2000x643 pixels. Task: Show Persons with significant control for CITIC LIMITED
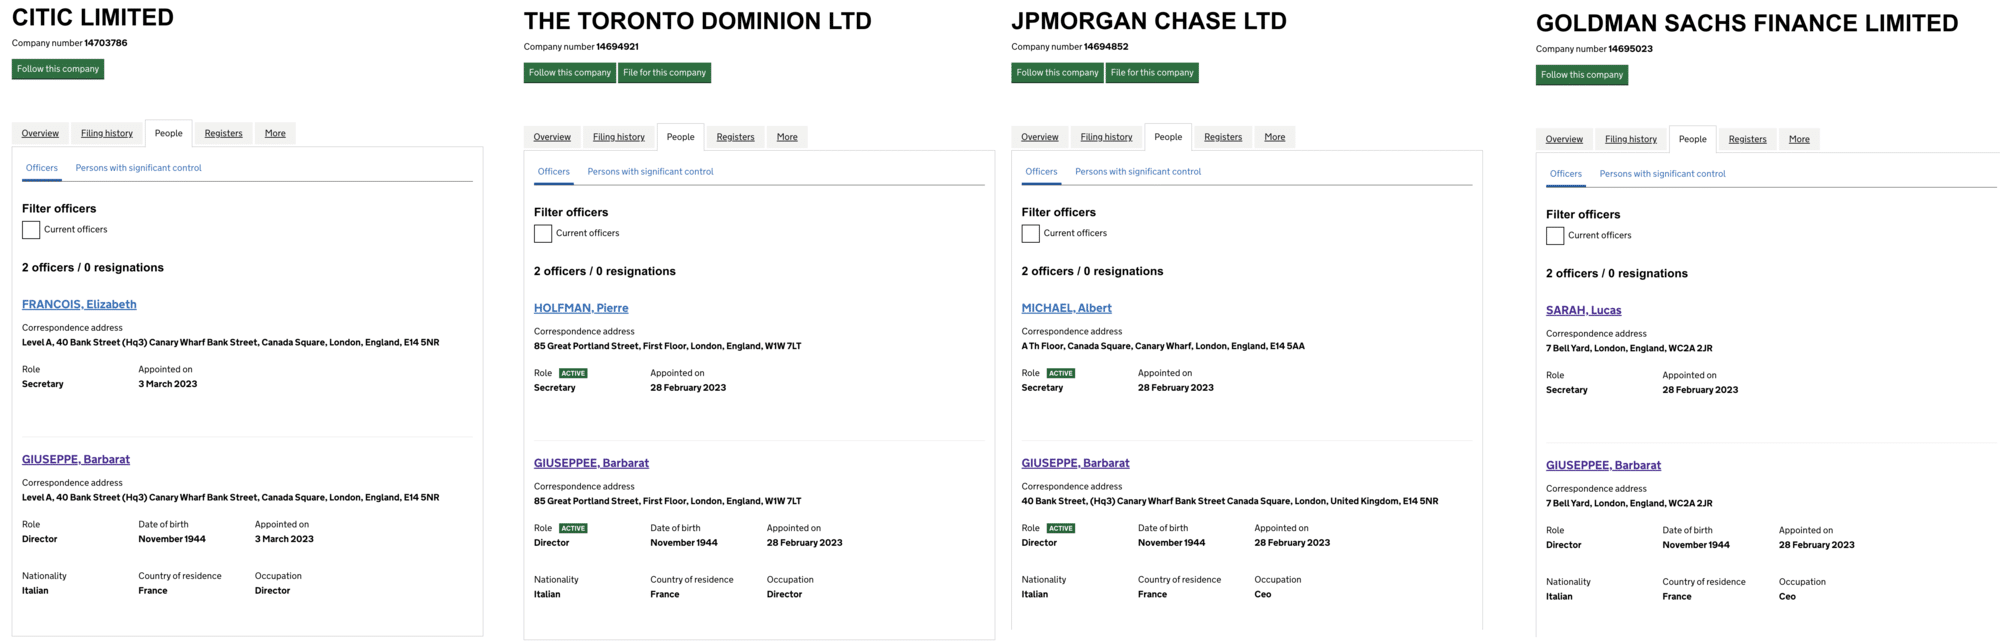[x=139, y=168]
